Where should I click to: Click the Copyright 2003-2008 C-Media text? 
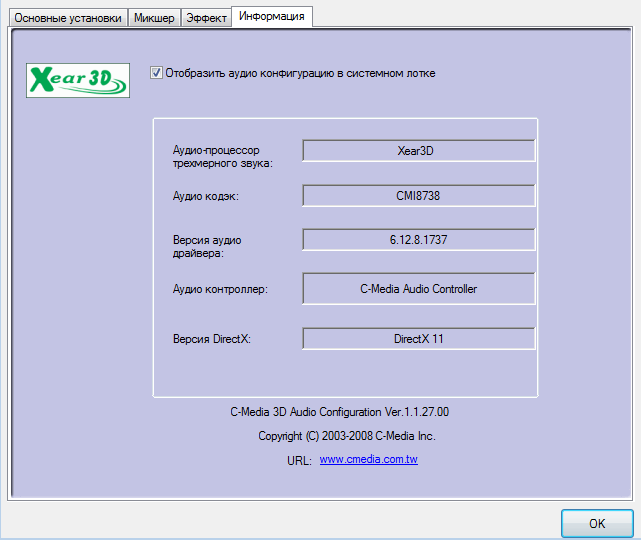click(346, 436)
